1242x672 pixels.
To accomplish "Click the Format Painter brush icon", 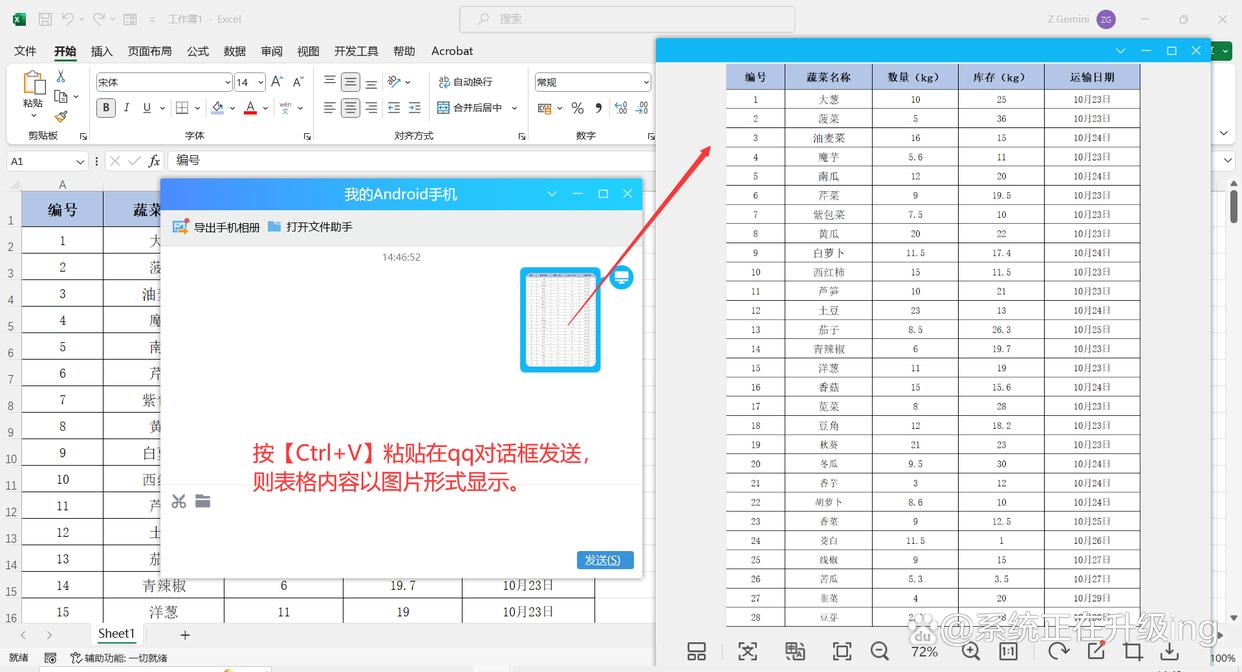I will pyautogui.click(x=61, y=116).
